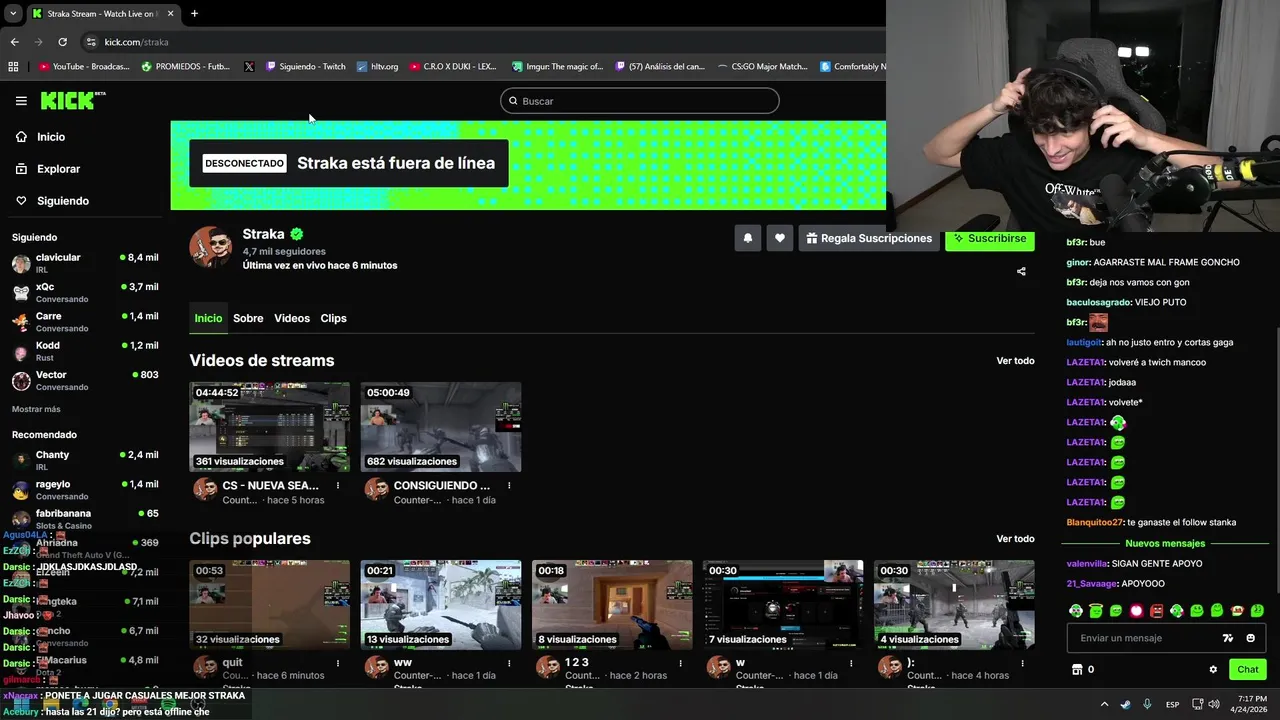Open the YouTube - Broadcas... bookmark

pos(84,67)
